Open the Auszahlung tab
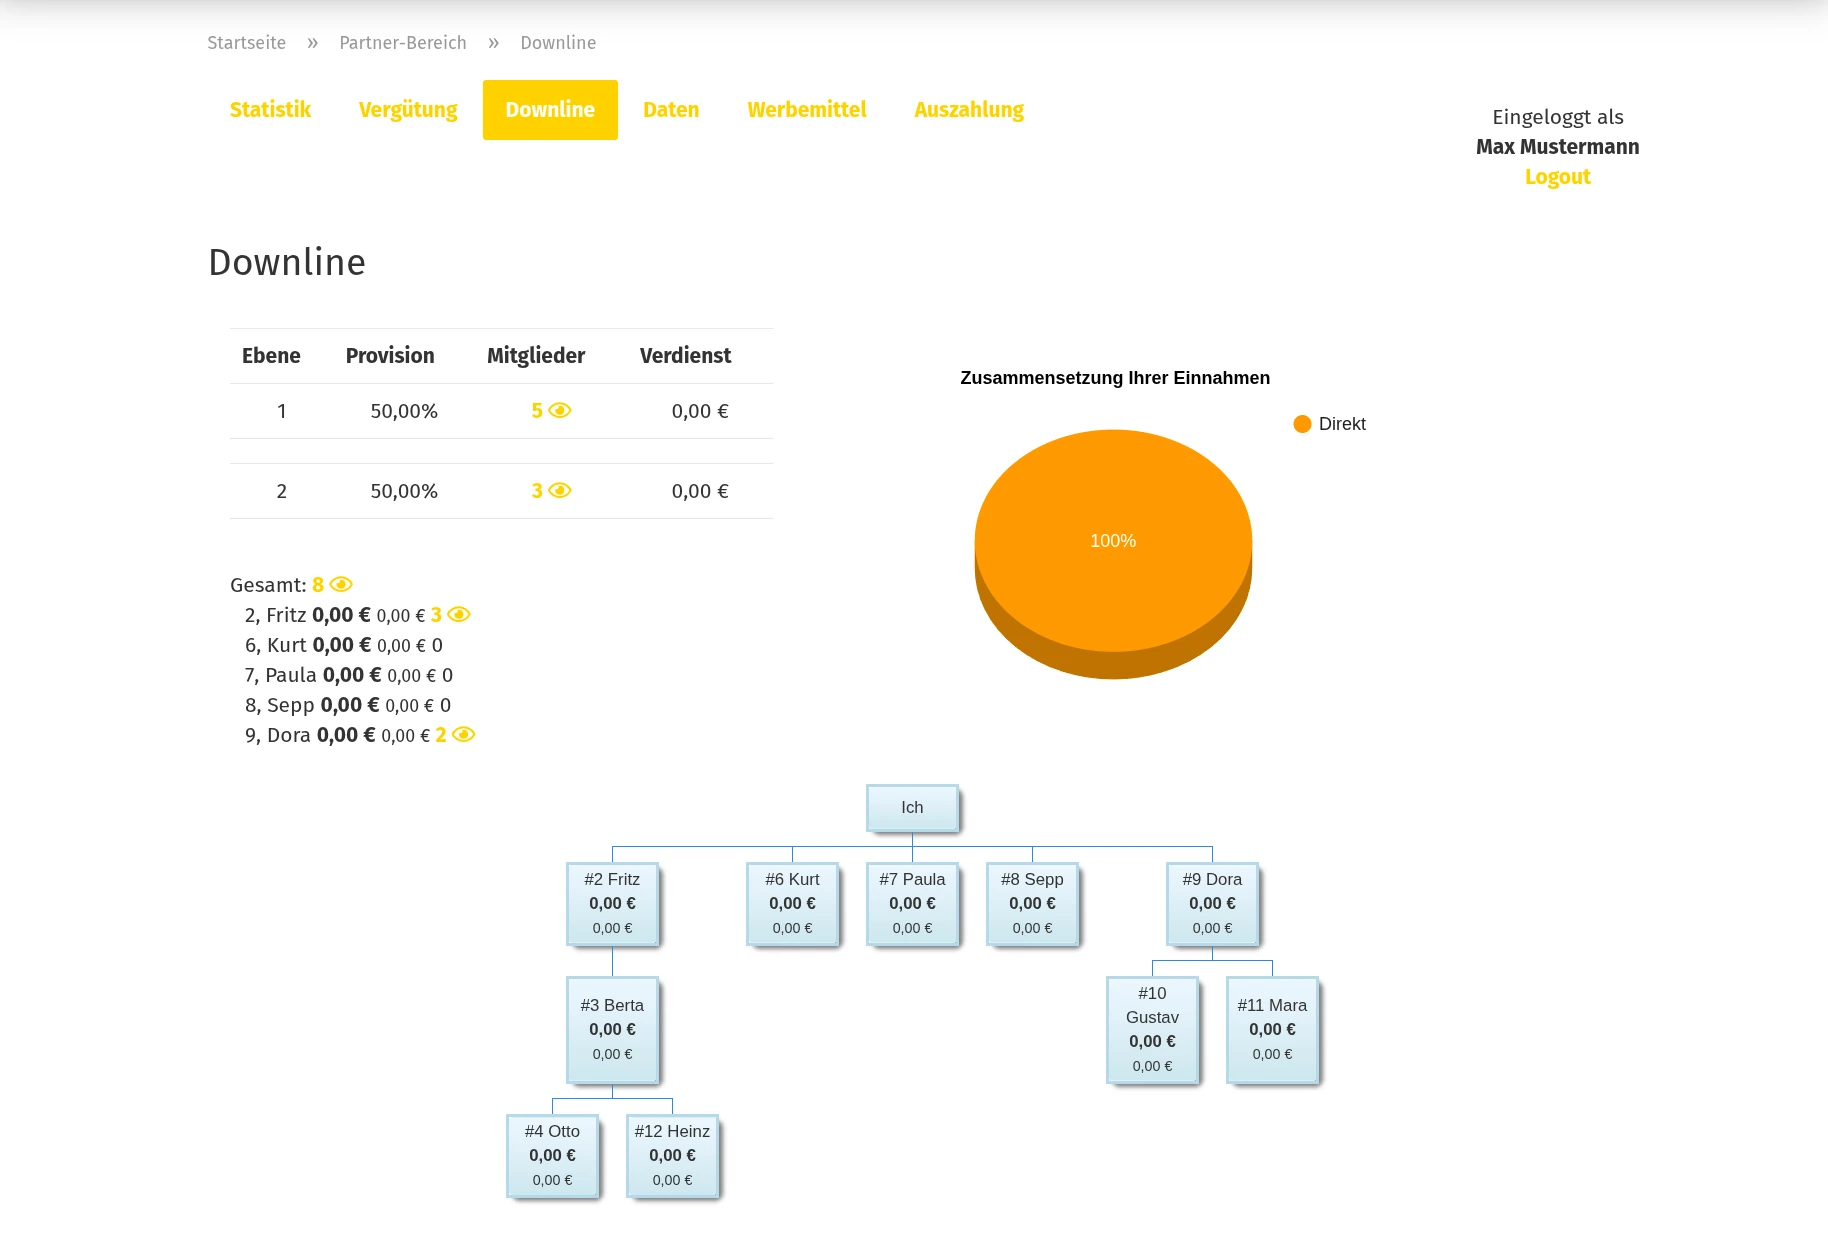Screen dimensions: 1828x1248 point(969,110)
